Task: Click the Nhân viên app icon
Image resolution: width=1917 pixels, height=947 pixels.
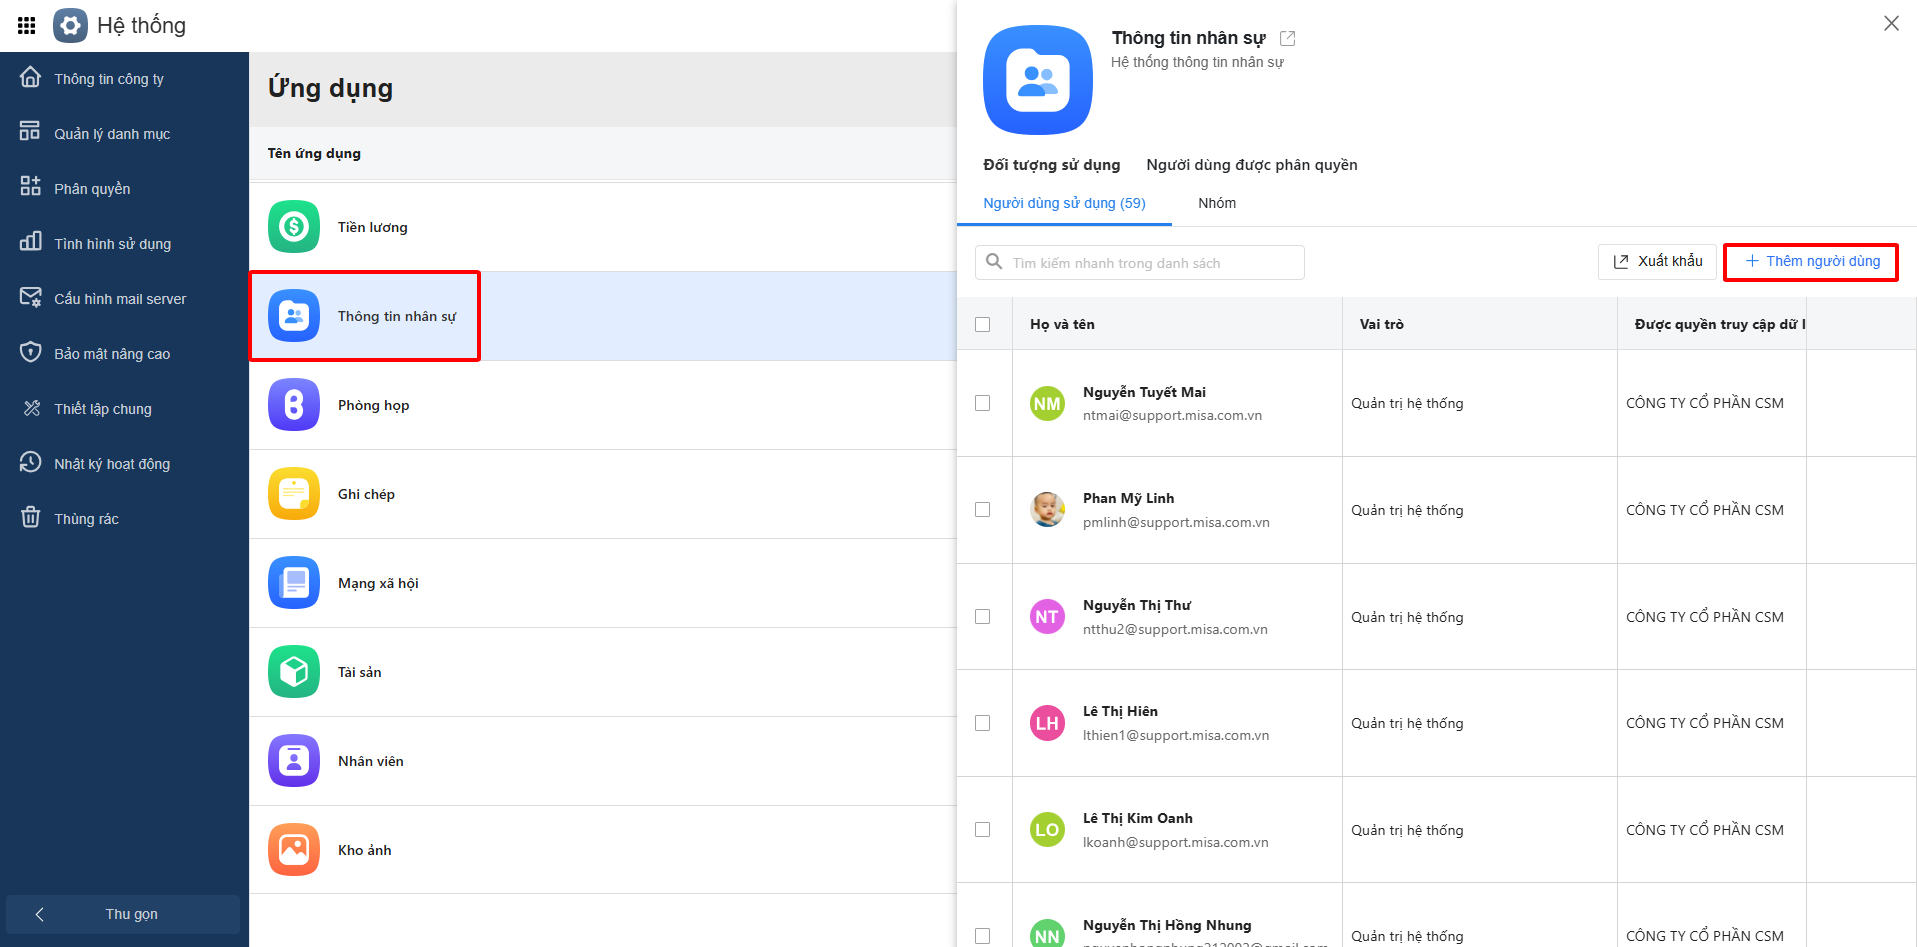Action: [x=293, y=761]
